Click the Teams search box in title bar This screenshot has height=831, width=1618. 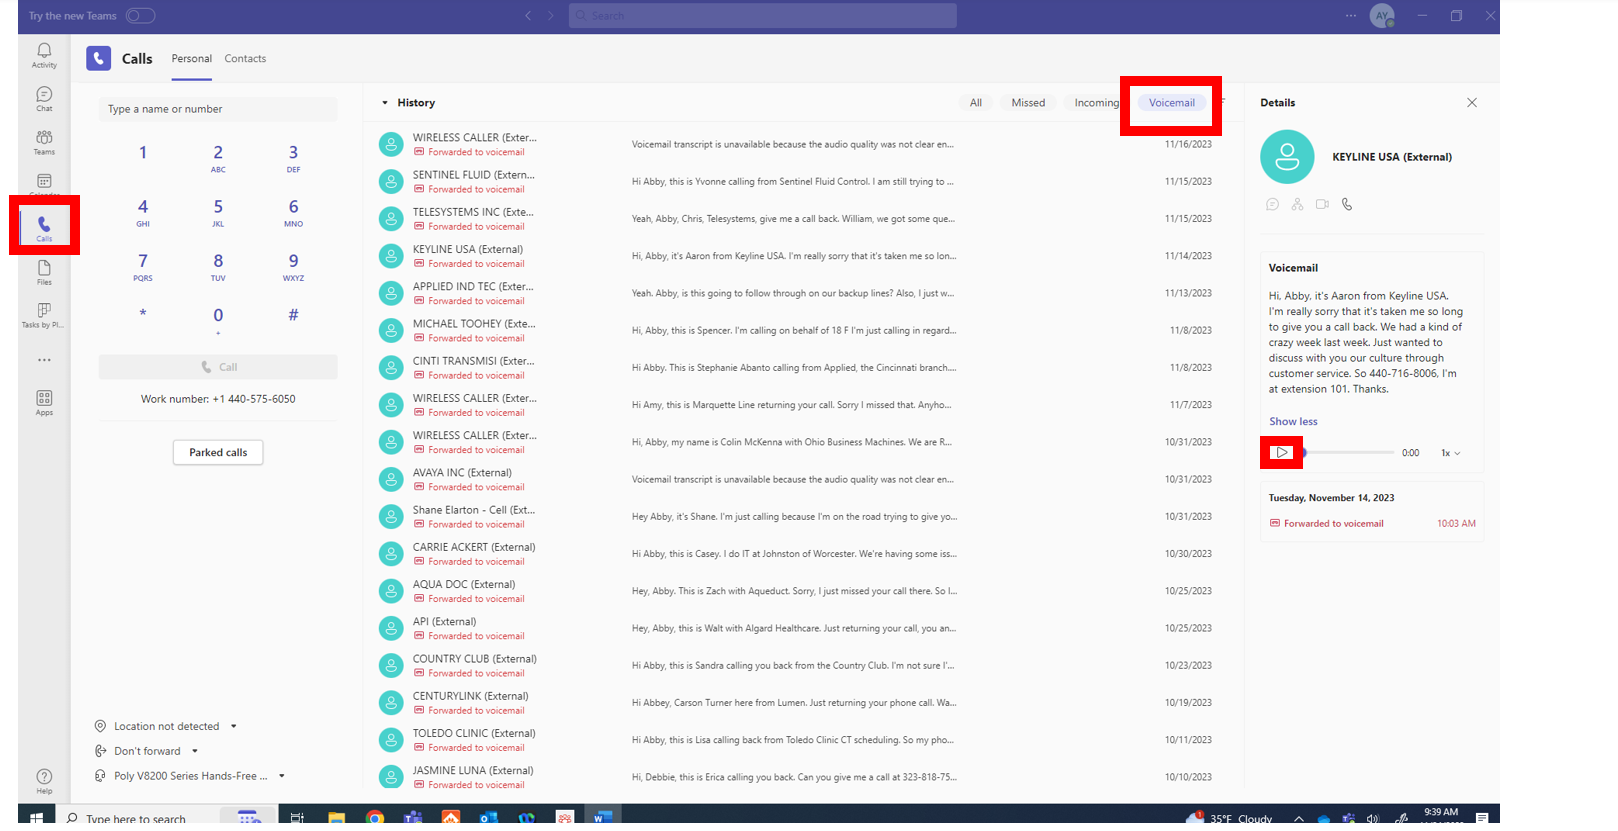click(763, 15)
